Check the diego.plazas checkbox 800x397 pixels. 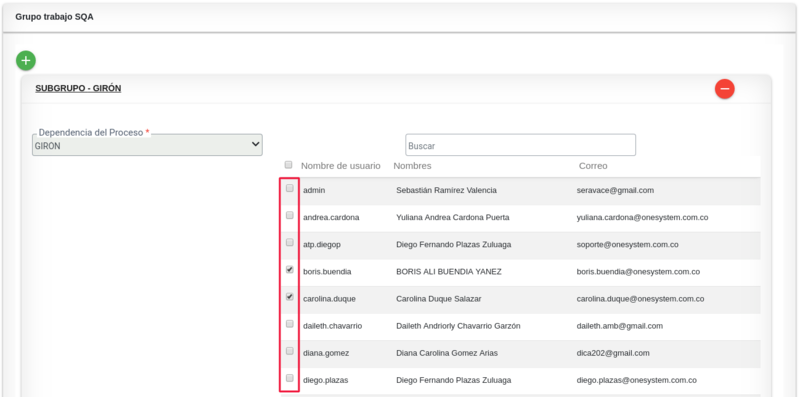click(290, 378)
